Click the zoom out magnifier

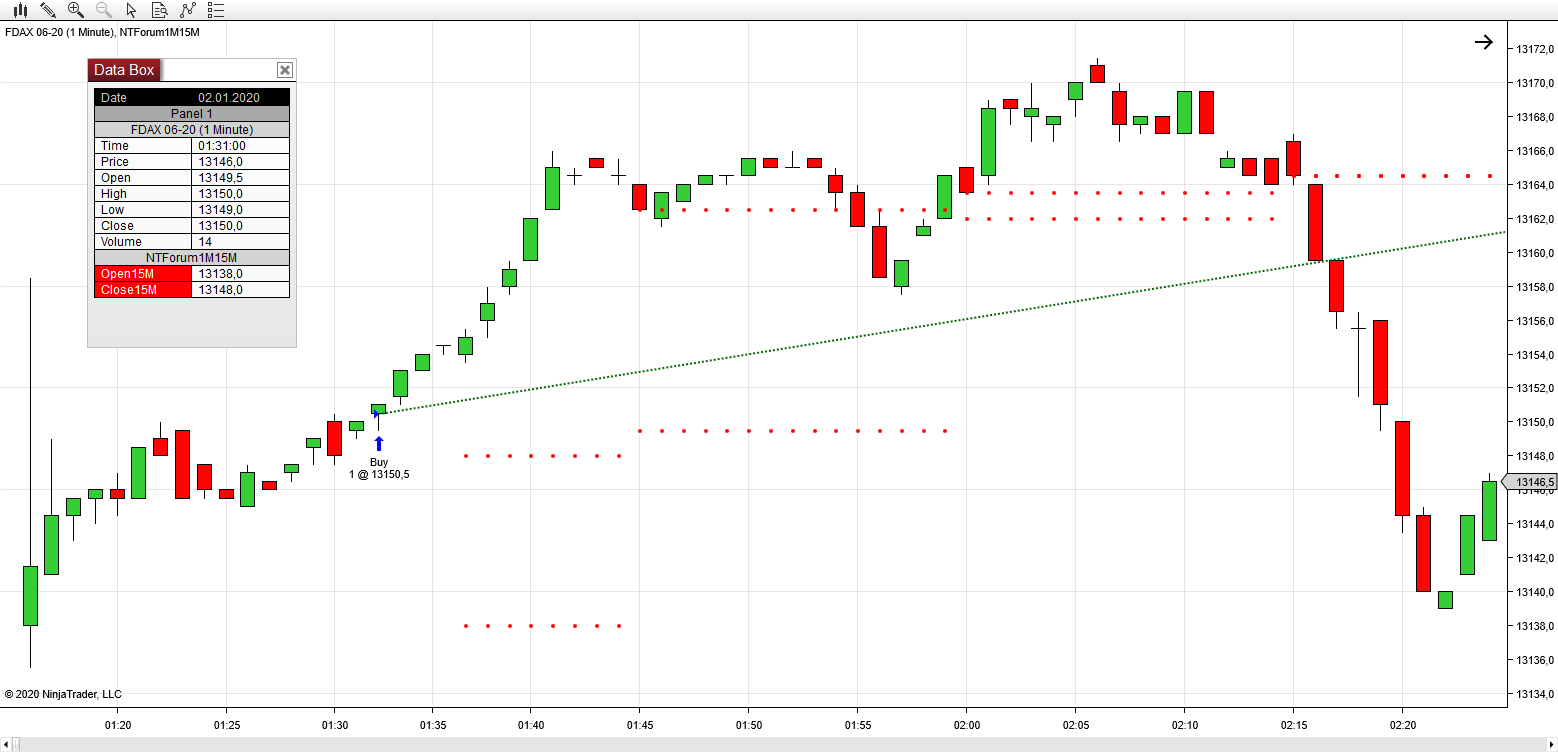click(103, 10)
